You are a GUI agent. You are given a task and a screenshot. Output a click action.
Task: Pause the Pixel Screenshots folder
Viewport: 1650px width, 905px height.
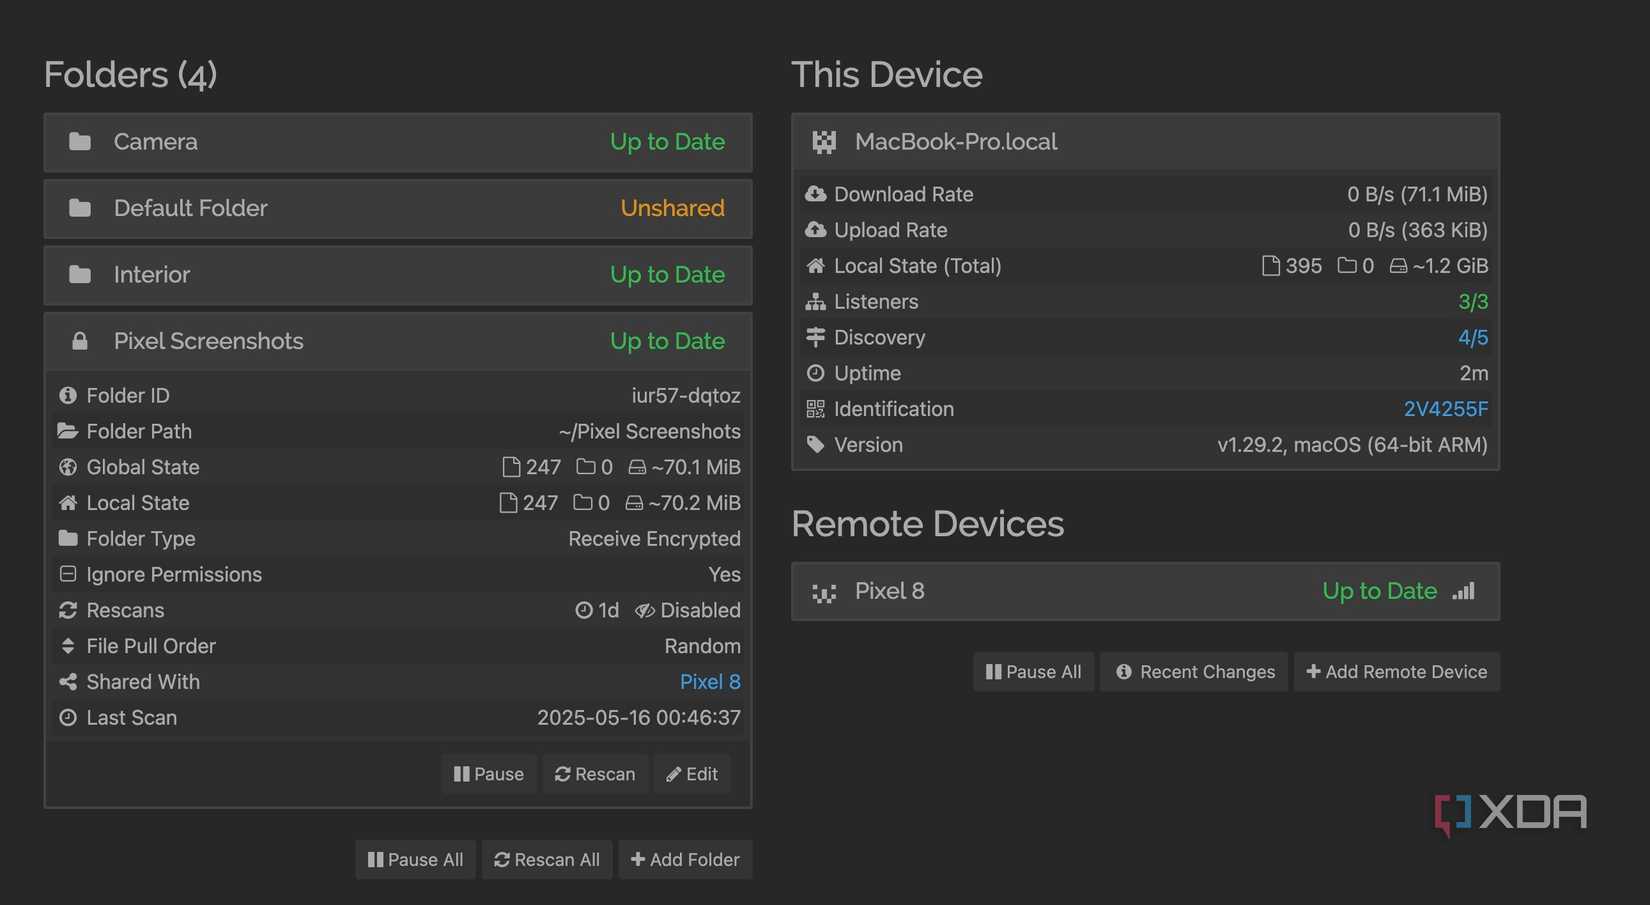click(489, 774)
